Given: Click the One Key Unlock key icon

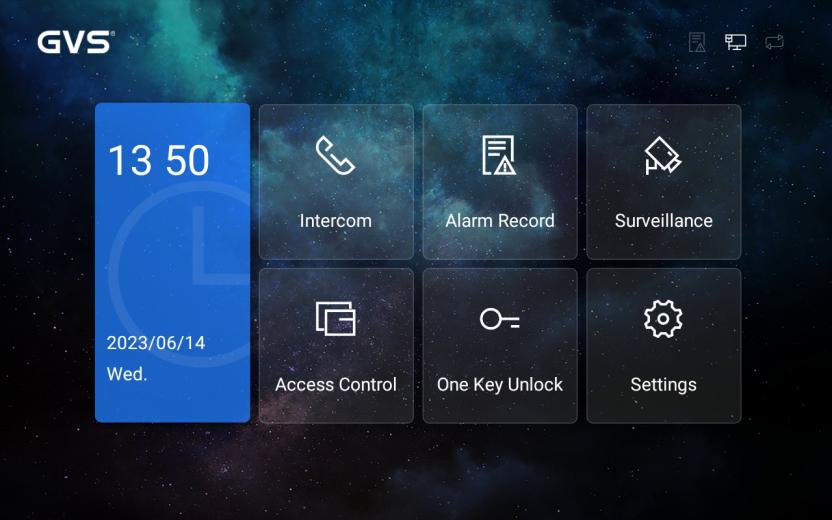Looking at the screenshot, I should coord(499,319).
